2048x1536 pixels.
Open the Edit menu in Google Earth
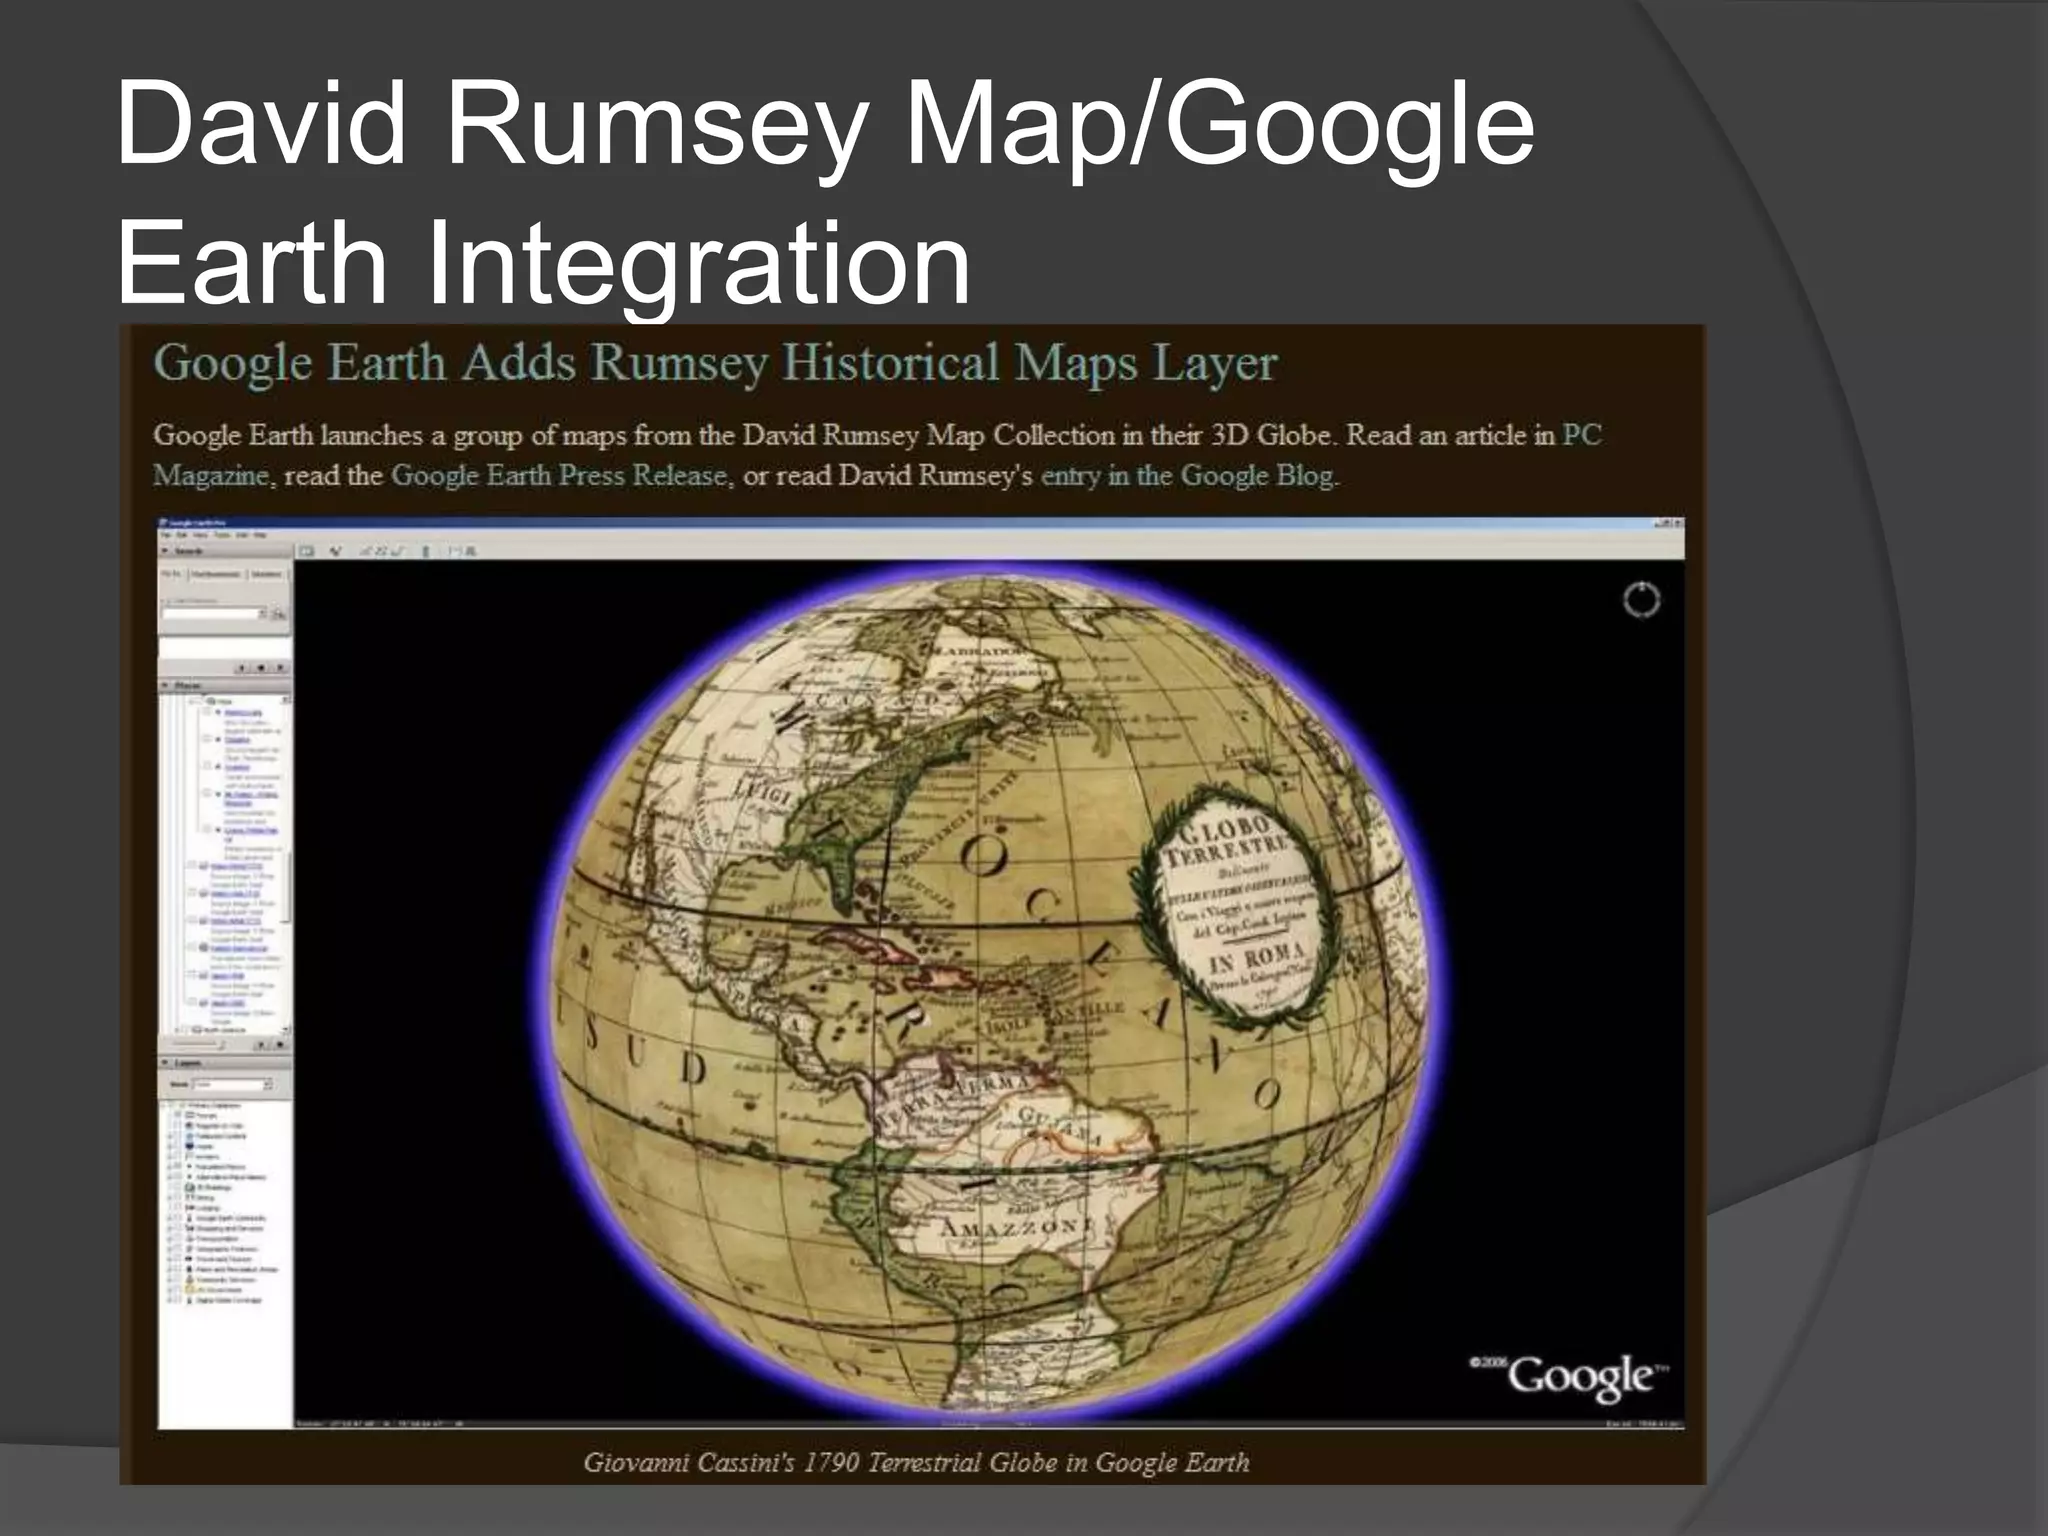(x=182, y=535)
